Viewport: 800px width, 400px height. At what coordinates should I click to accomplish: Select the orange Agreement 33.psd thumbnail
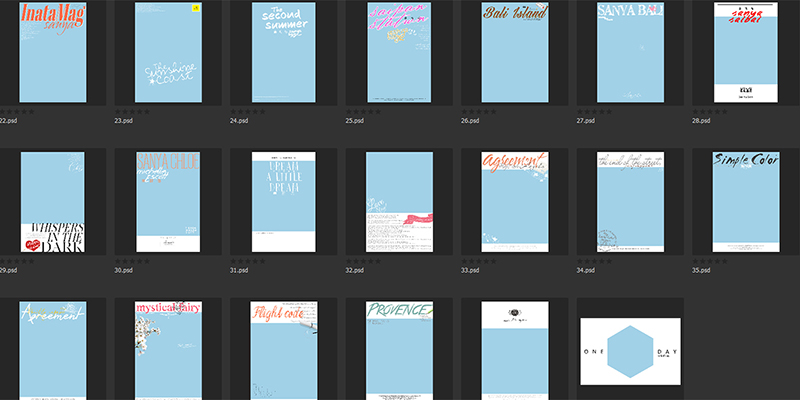(515, 202)
